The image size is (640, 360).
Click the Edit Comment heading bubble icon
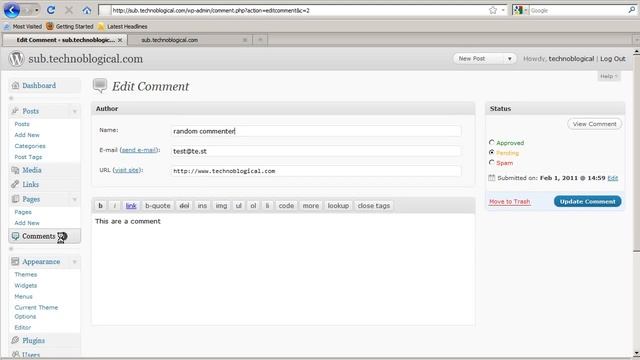tap(100, 85)
